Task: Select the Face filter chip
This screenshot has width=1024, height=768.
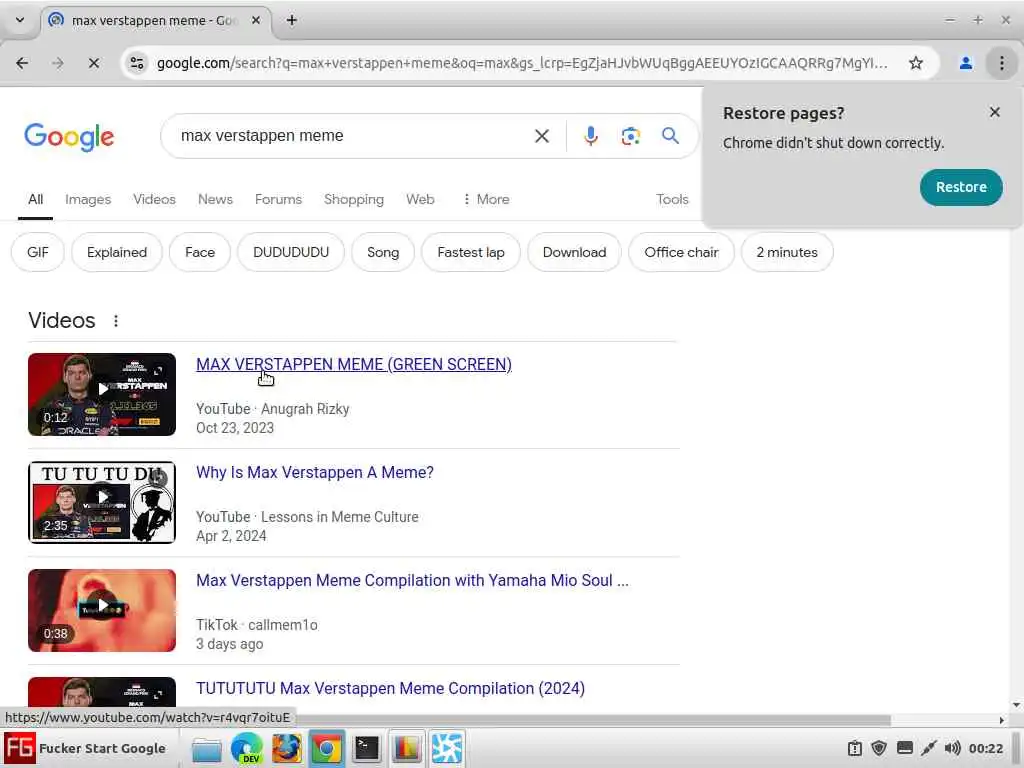Action: coord(200,252)
